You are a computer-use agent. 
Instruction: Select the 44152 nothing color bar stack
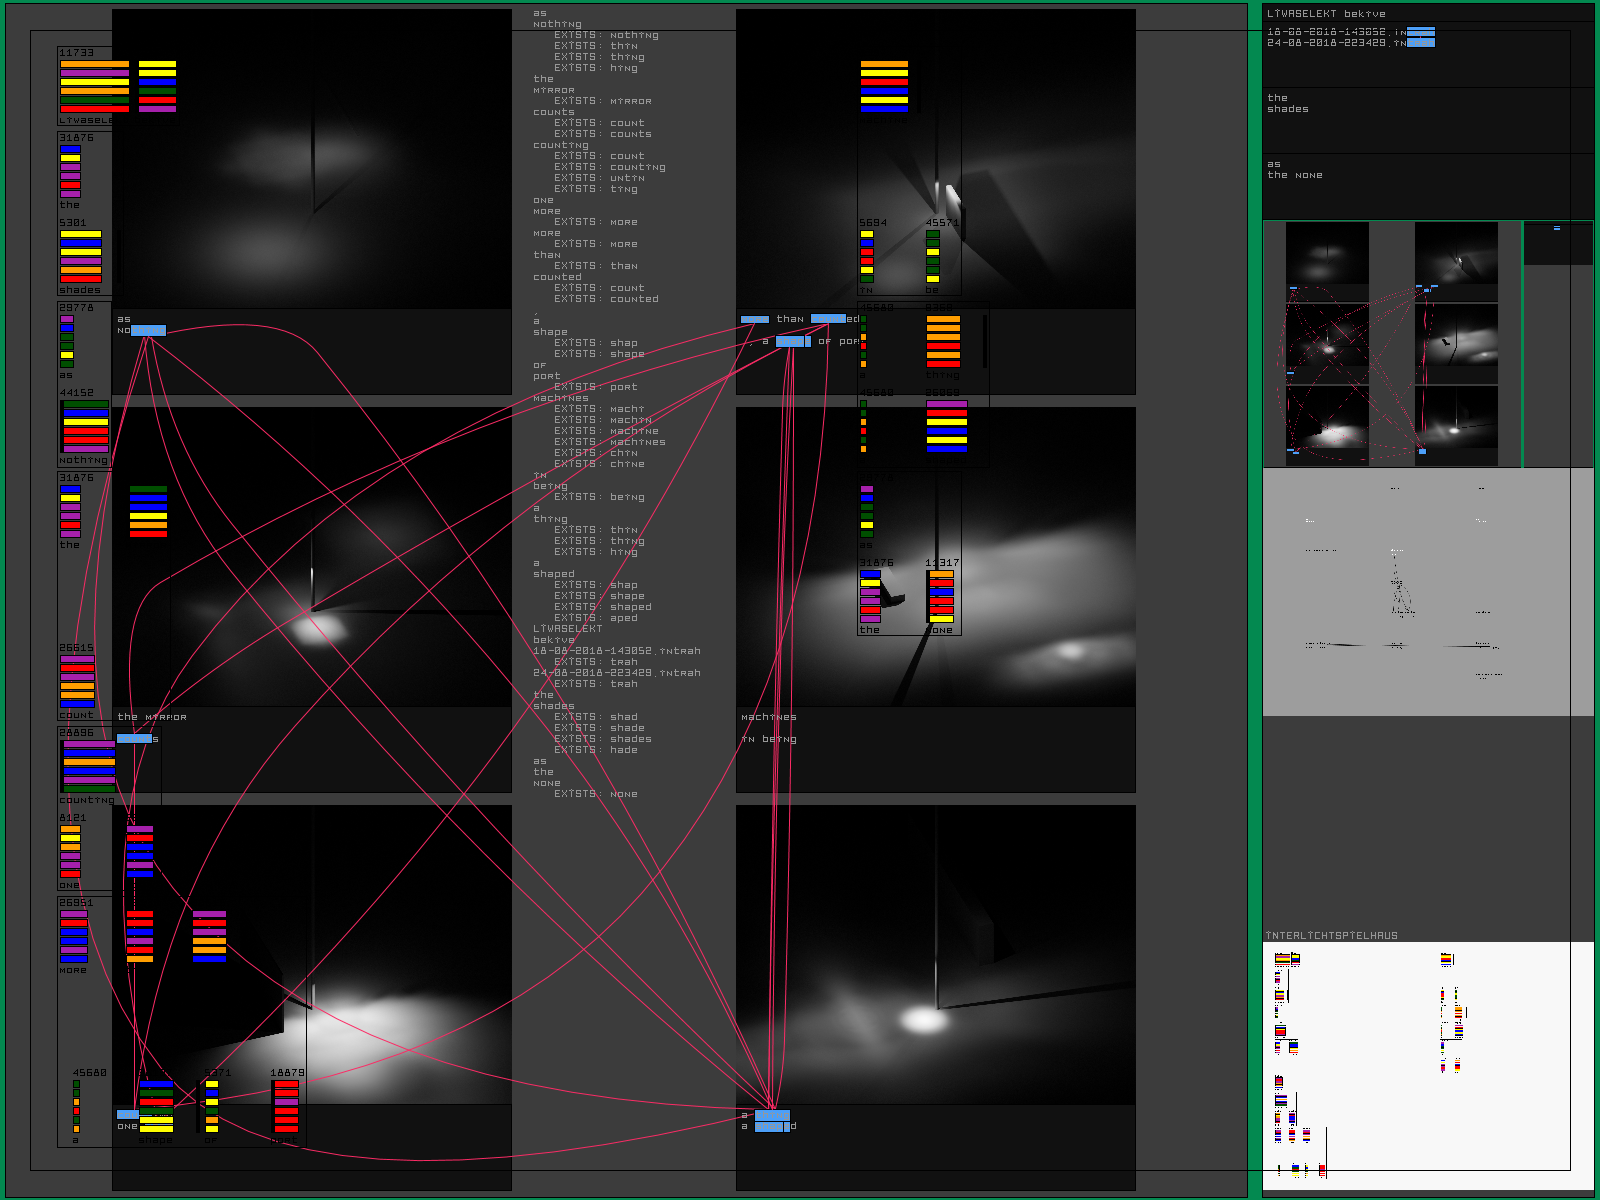[x=85, y=427]
